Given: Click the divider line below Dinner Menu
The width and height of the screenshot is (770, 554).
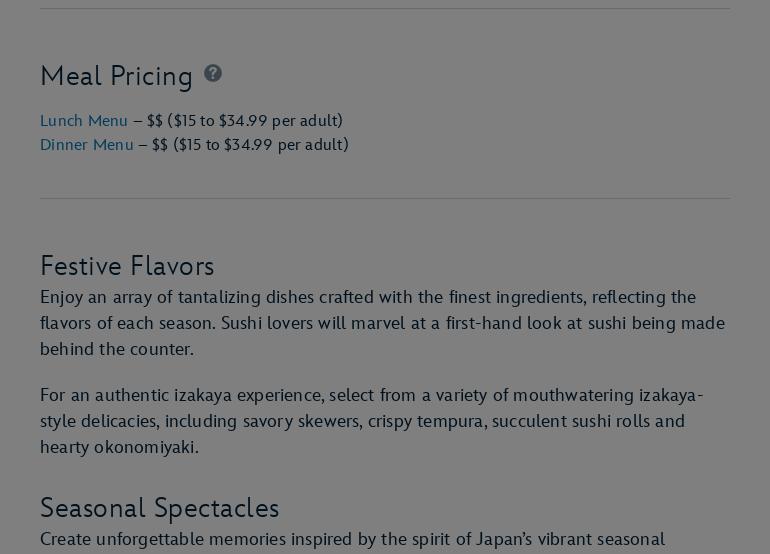Looking at the screenshot, I should coord(385,198).
